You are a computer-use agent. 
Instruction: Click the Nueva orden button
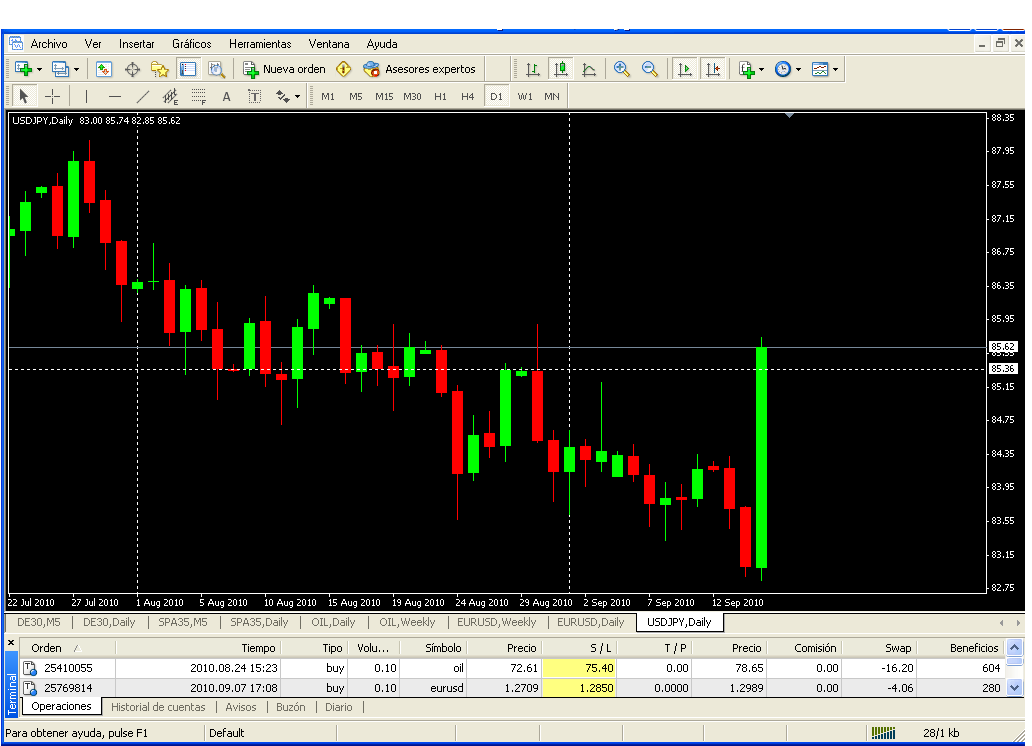click(x=284, y=69)
